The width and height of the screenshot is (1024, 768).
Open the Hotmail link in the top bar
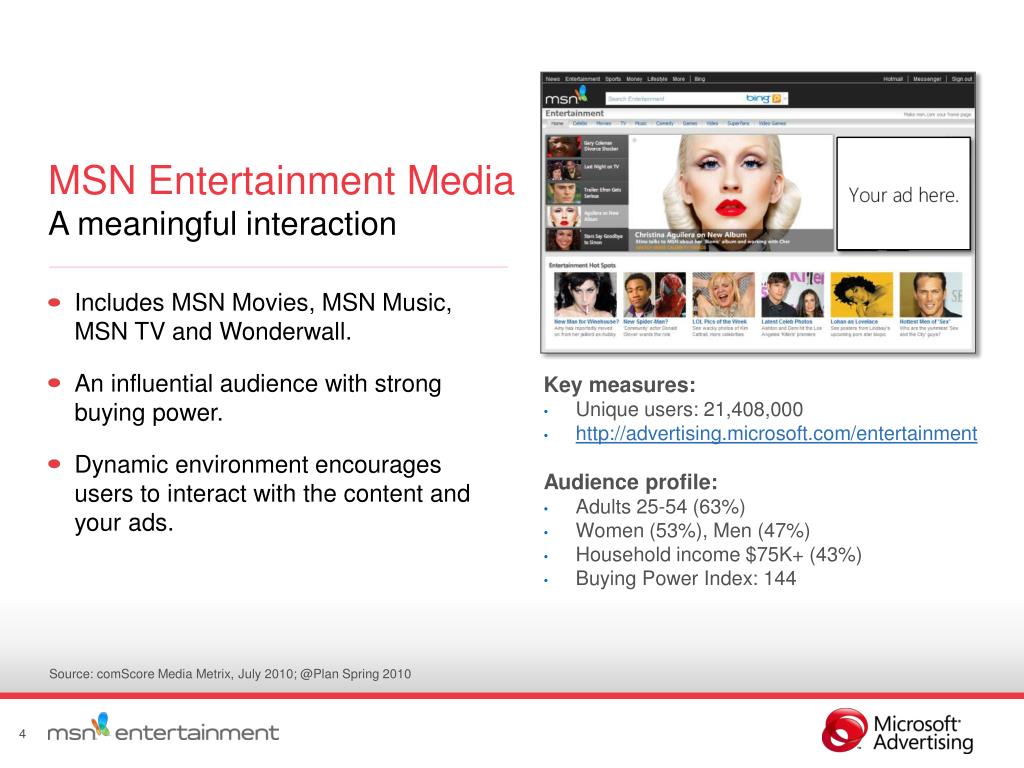coord(893,79)
